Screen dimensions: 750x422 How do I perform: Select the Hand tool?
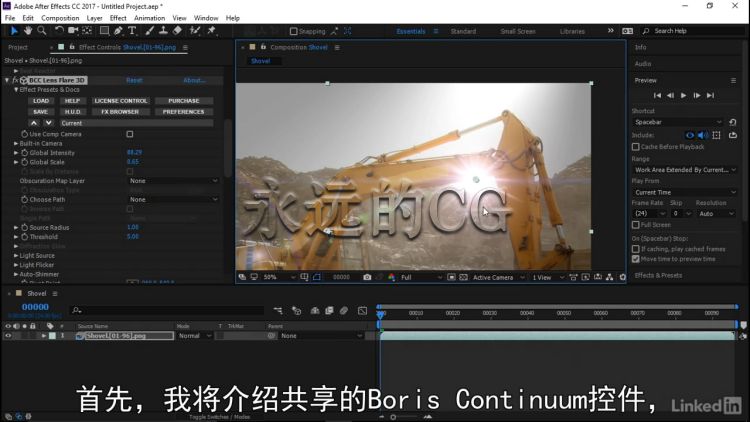coord(28,31)
